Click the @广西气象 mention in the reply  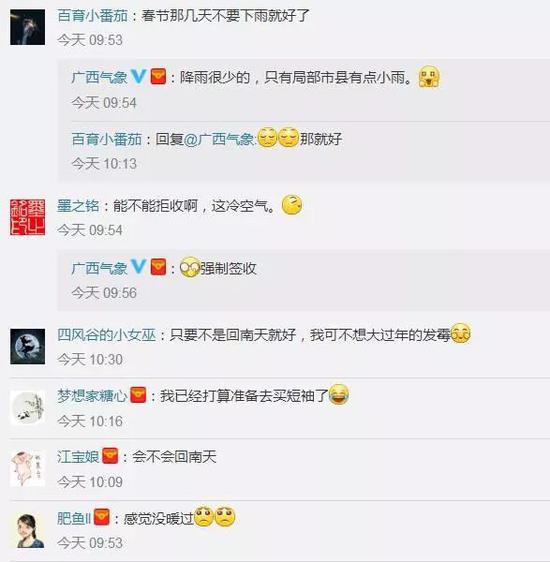[220, 139]
